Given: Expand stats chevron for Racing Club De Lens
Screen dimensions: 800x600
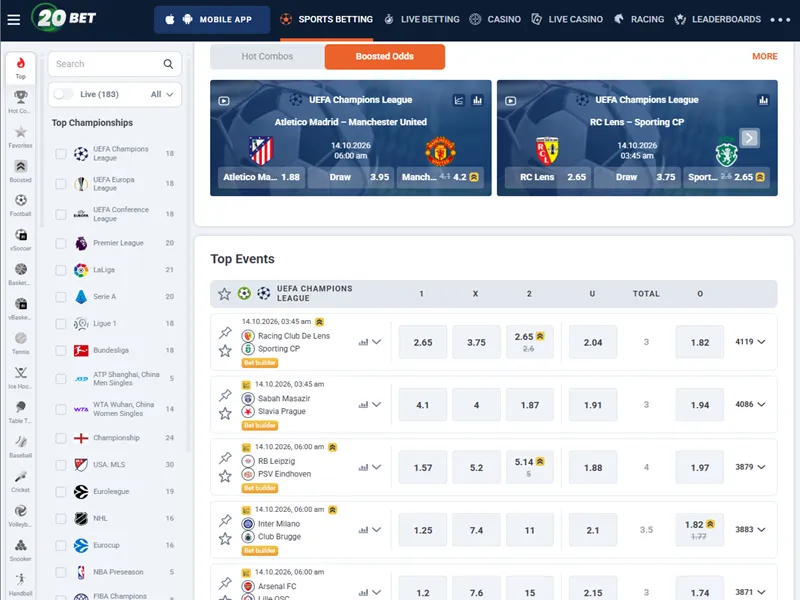Looking at the screenshot, I should pyautogui.click(x=377, y=342).
